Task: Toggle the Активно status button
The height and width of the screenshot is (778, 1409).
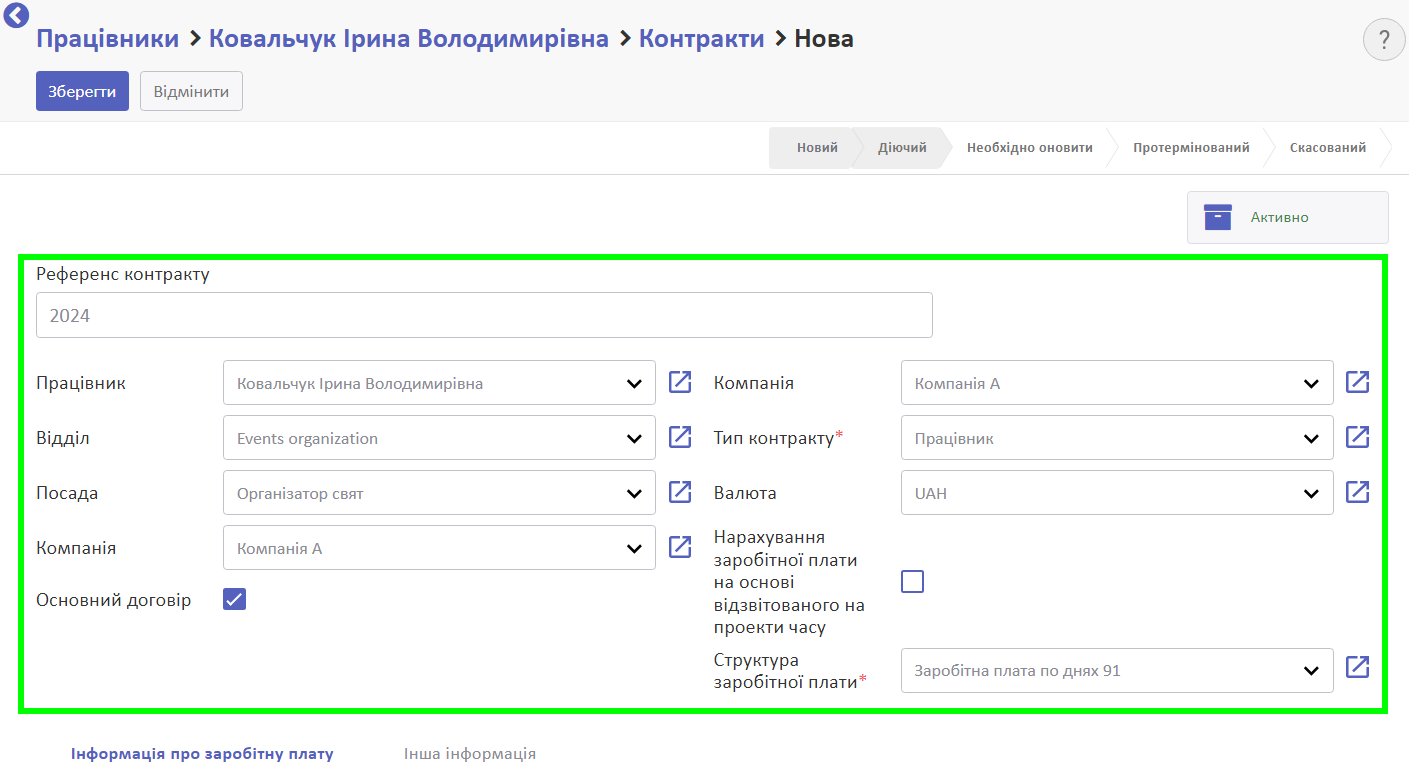Action: pos(1288,217)
